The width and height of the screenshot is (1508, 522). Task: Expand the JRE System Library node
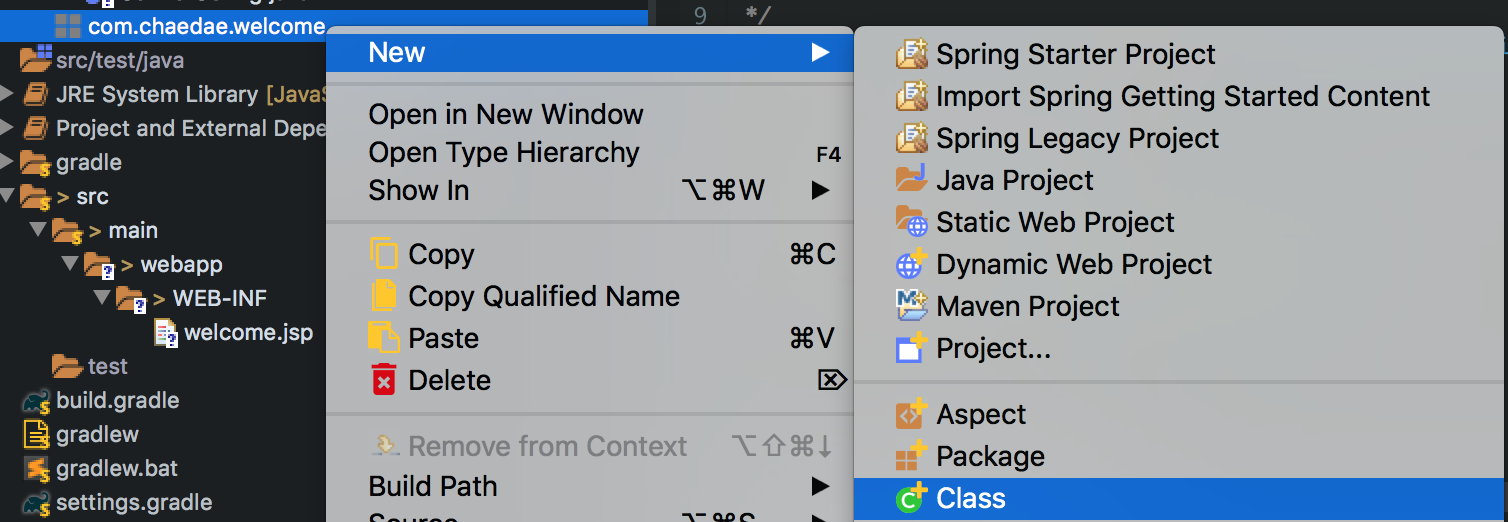click(8, 95)
